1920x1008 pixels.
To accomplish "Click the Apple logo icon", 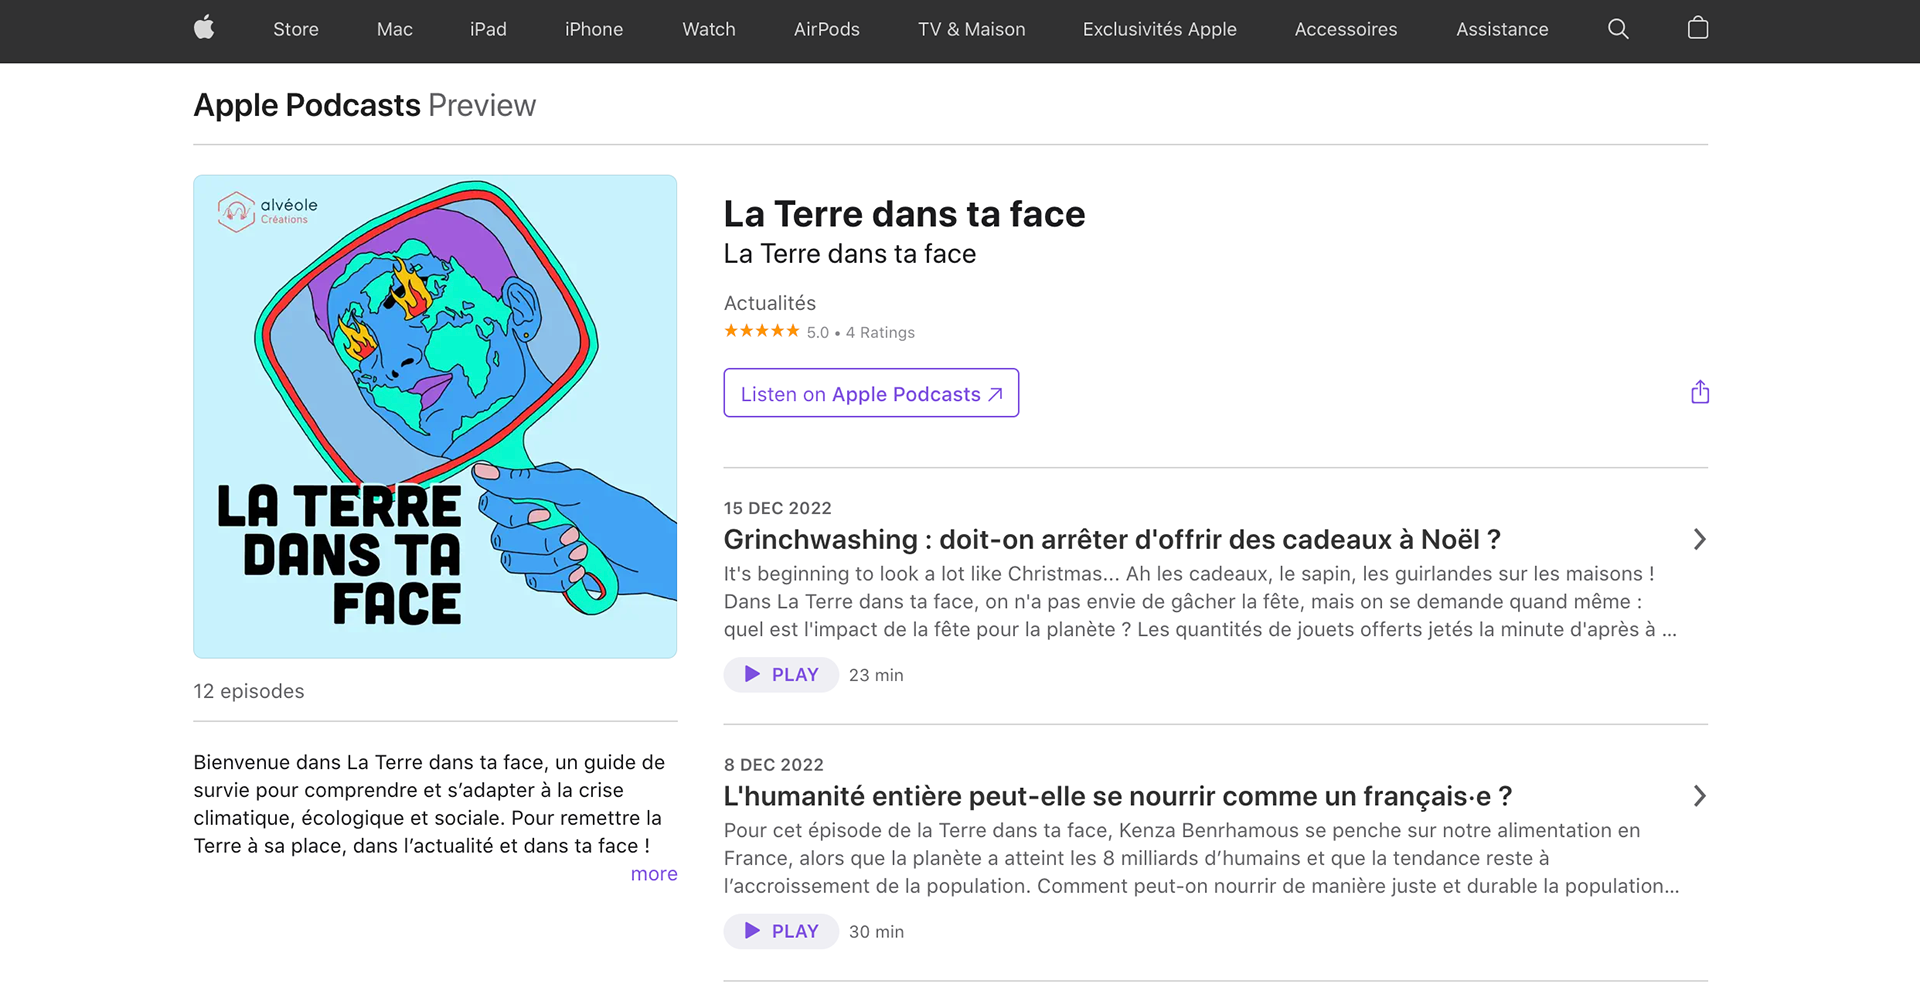I will pyautogui.click(x=204, y=28).
